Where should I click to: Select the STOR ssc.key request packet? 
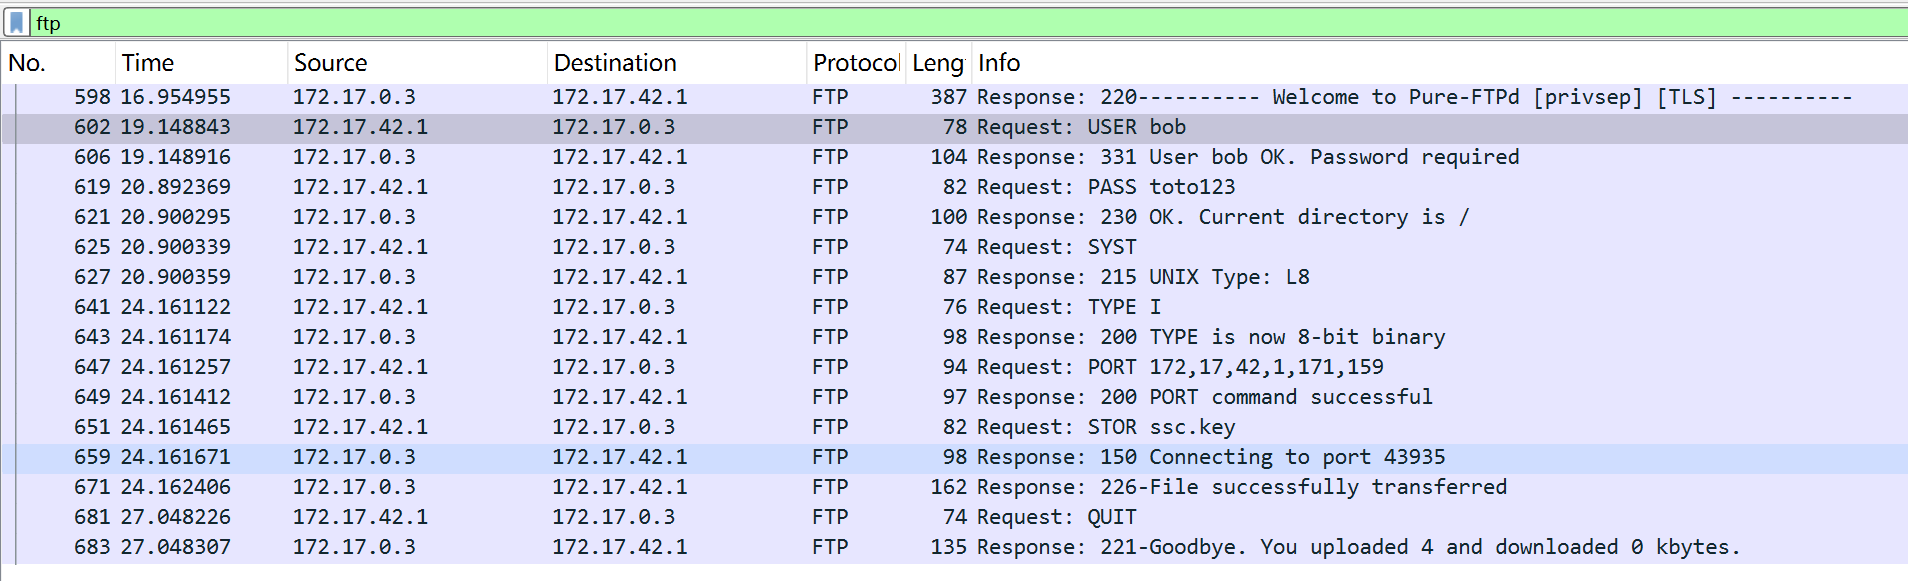pos(954,427)
